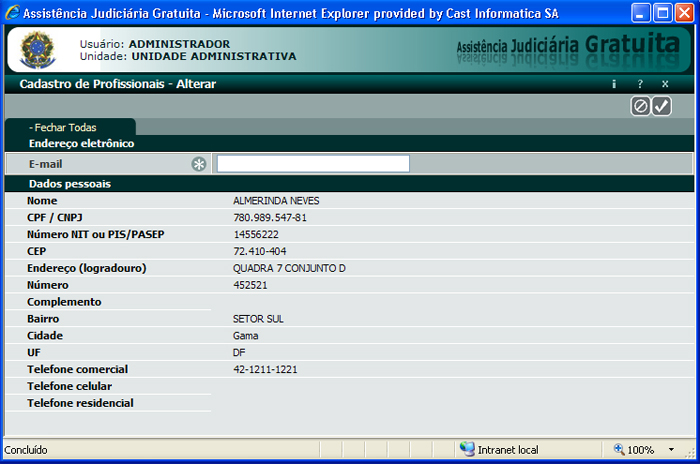Viewport: 700px width, 464px height.
Task: Maximize the Internet Explorer window
Action: point(662,13)
